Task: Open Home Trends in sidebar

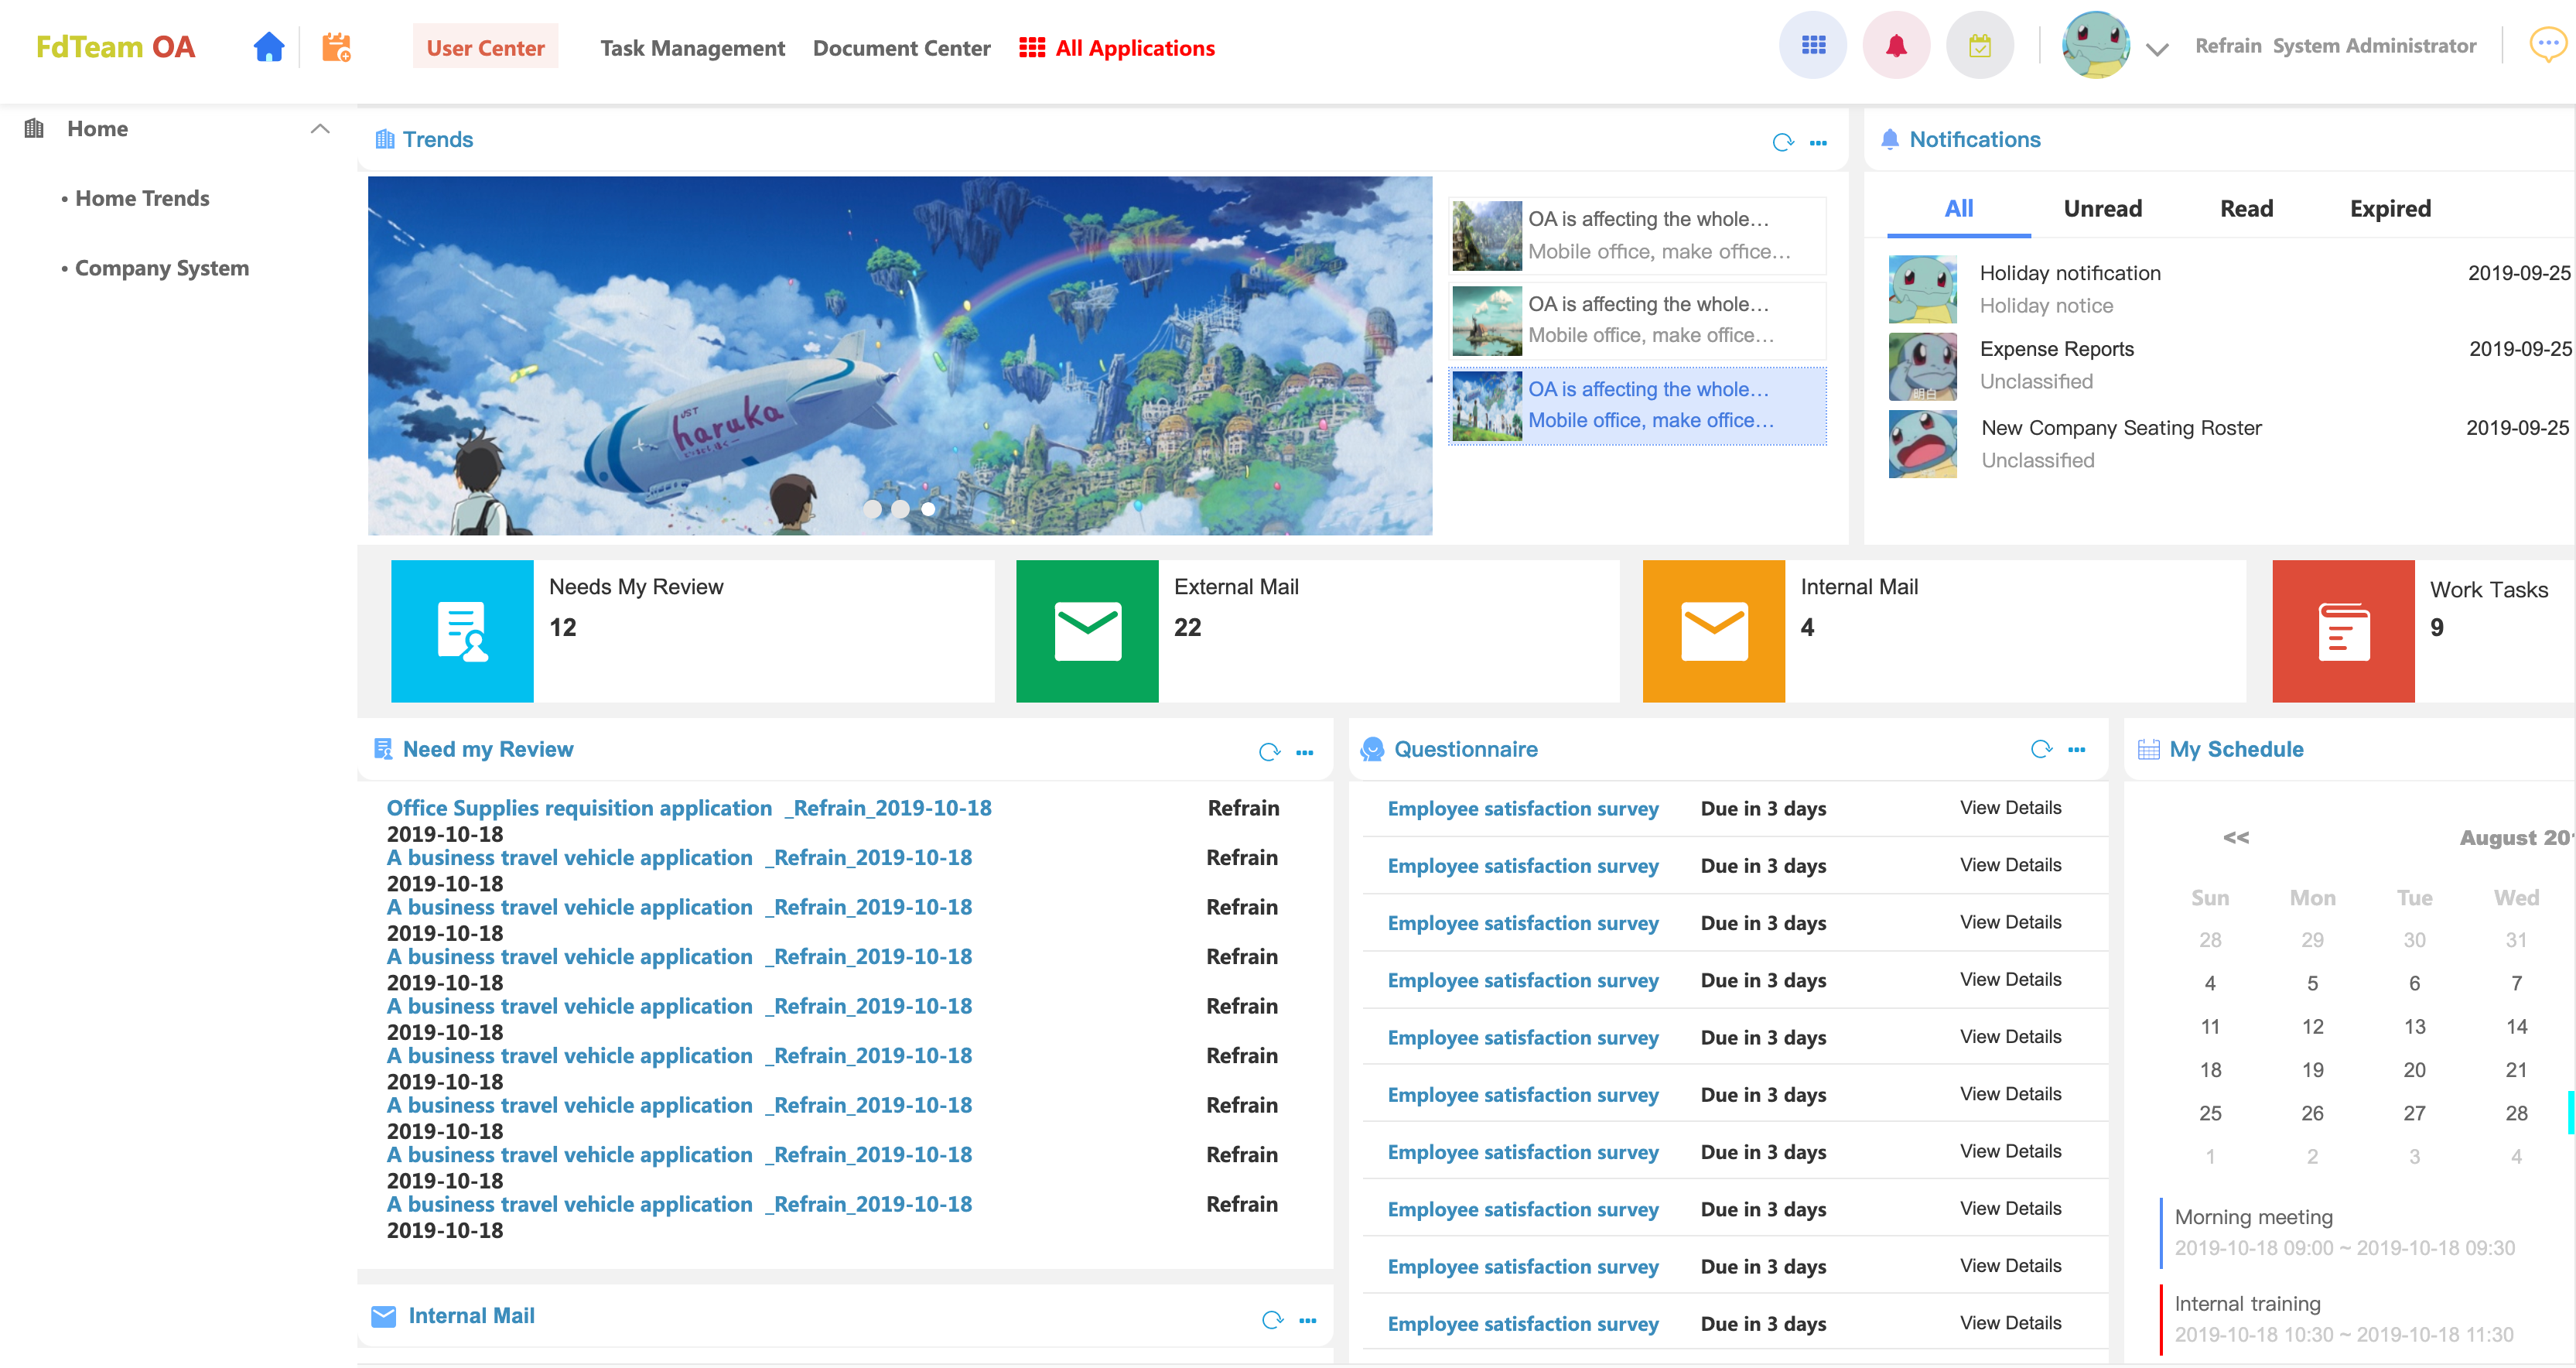Action: coord(142,198)
